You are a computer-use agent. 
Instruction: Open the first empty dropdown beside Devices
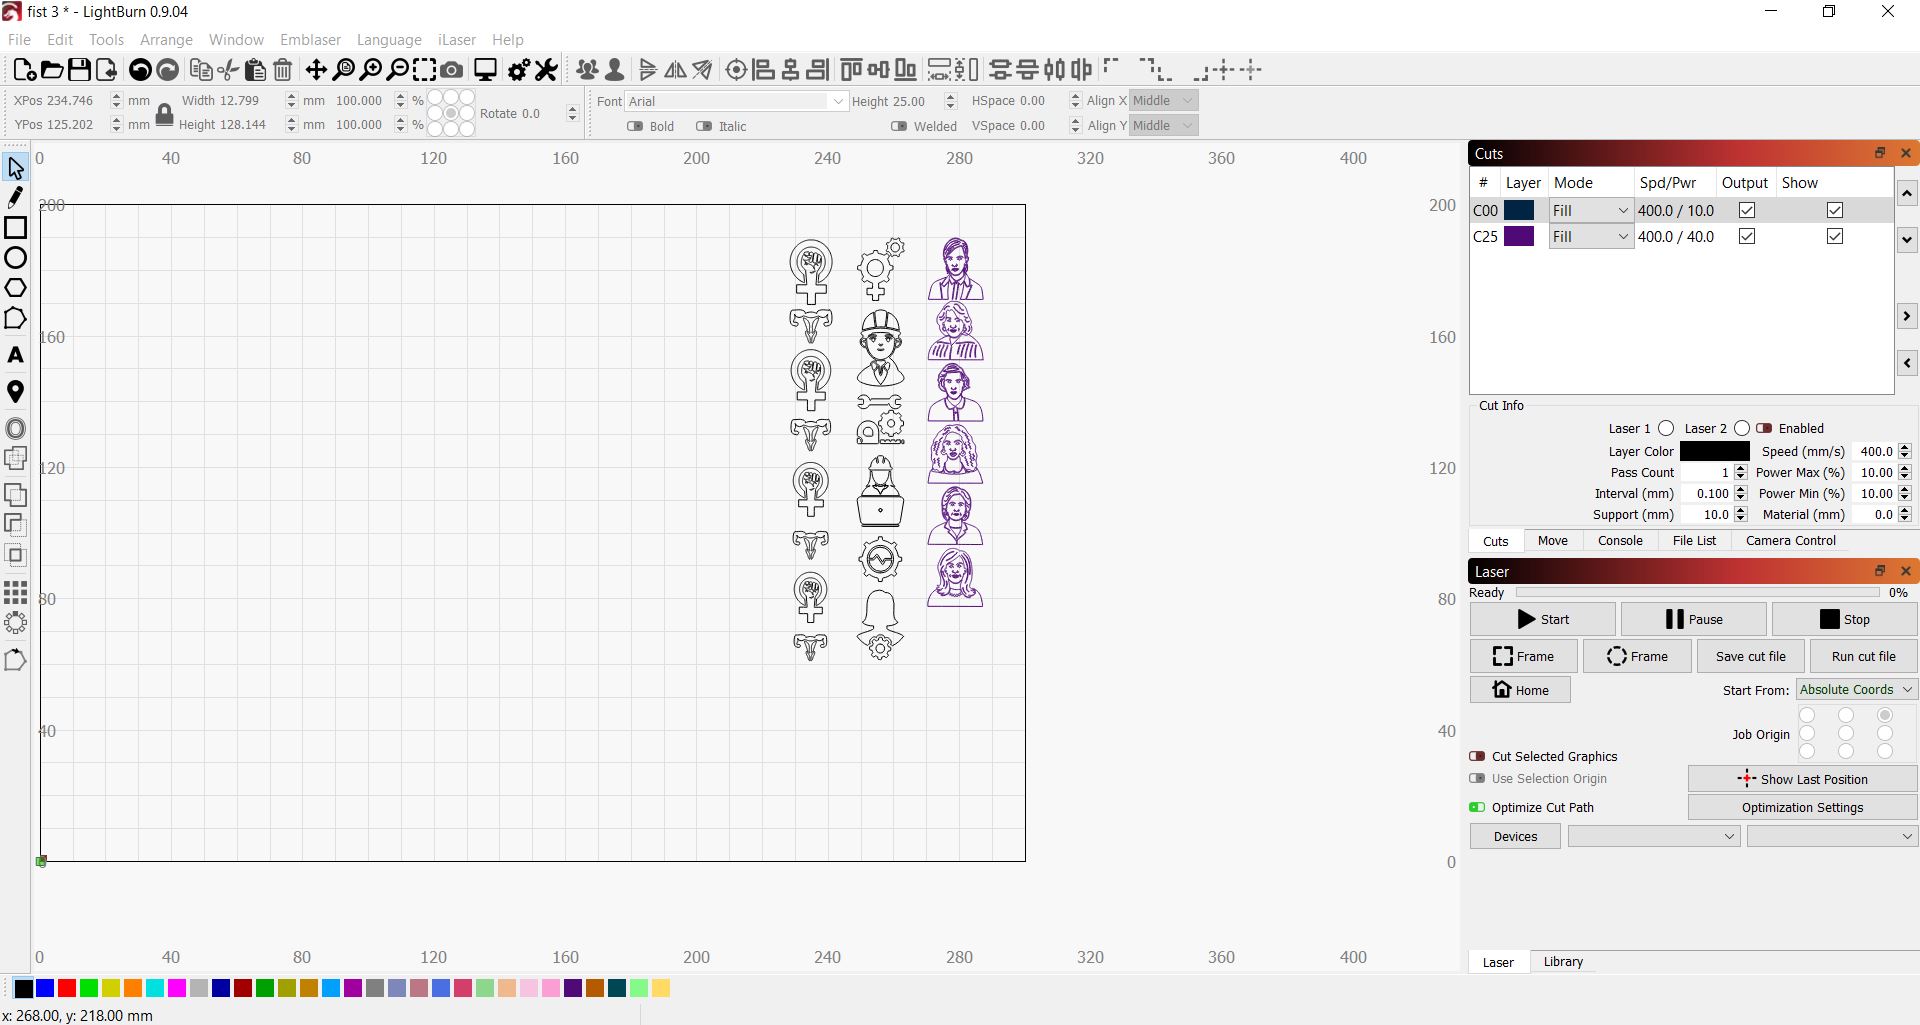(1654, 836)
